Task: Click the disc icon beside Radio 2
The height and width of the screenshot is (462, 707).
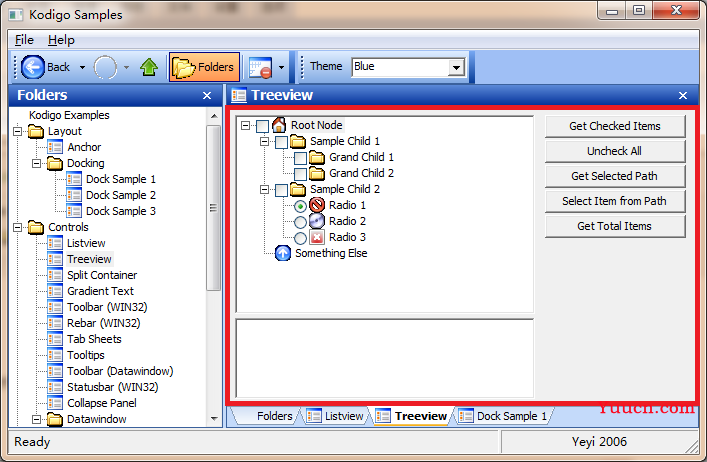Action: coord(317,221)
